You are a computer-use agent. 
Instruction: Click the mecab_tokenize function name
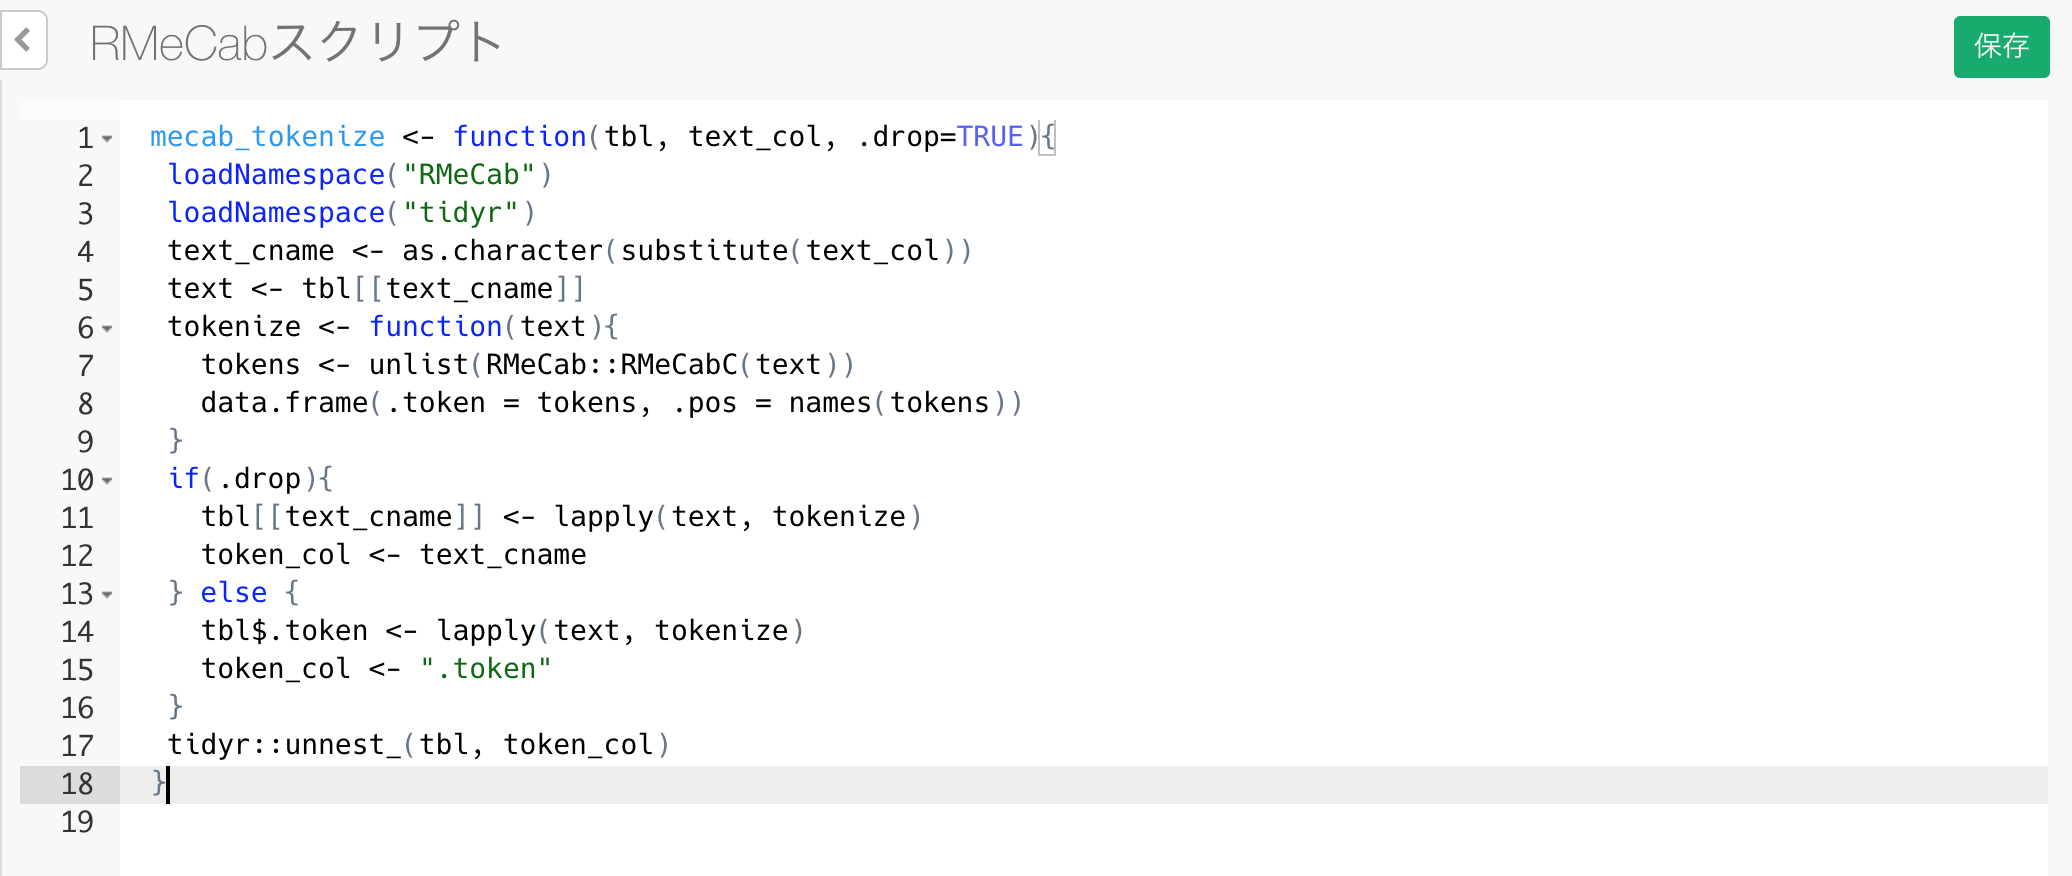tap(267, 136)
